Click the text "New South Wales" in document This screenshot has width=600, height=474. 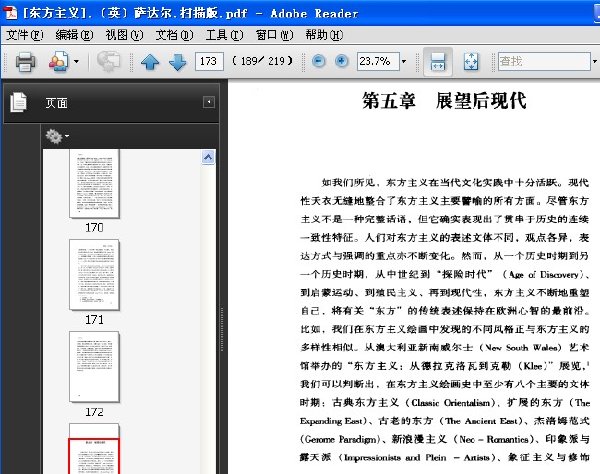520,347
